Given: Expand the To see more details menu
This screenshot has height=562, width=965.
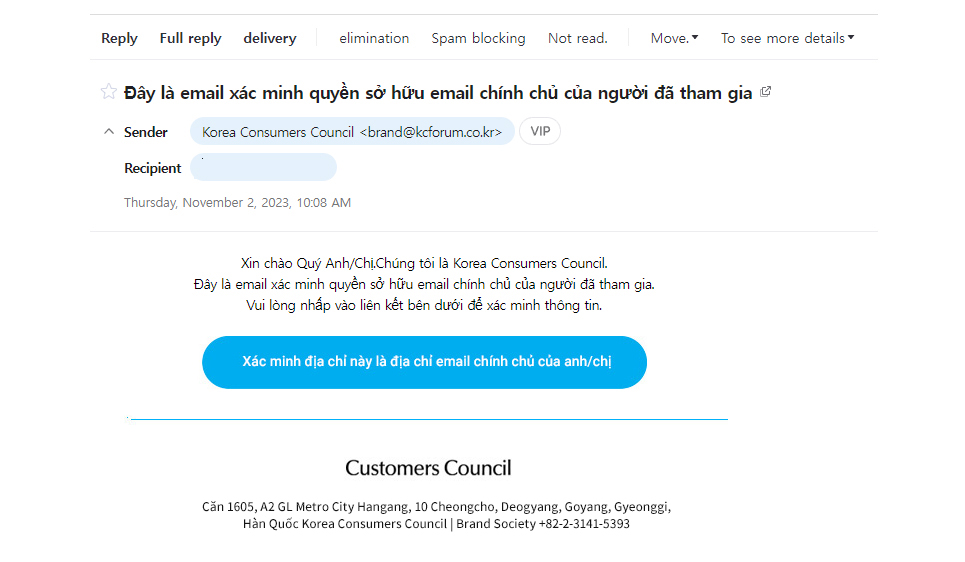Looking at the screenshot, I should [787, 38].
